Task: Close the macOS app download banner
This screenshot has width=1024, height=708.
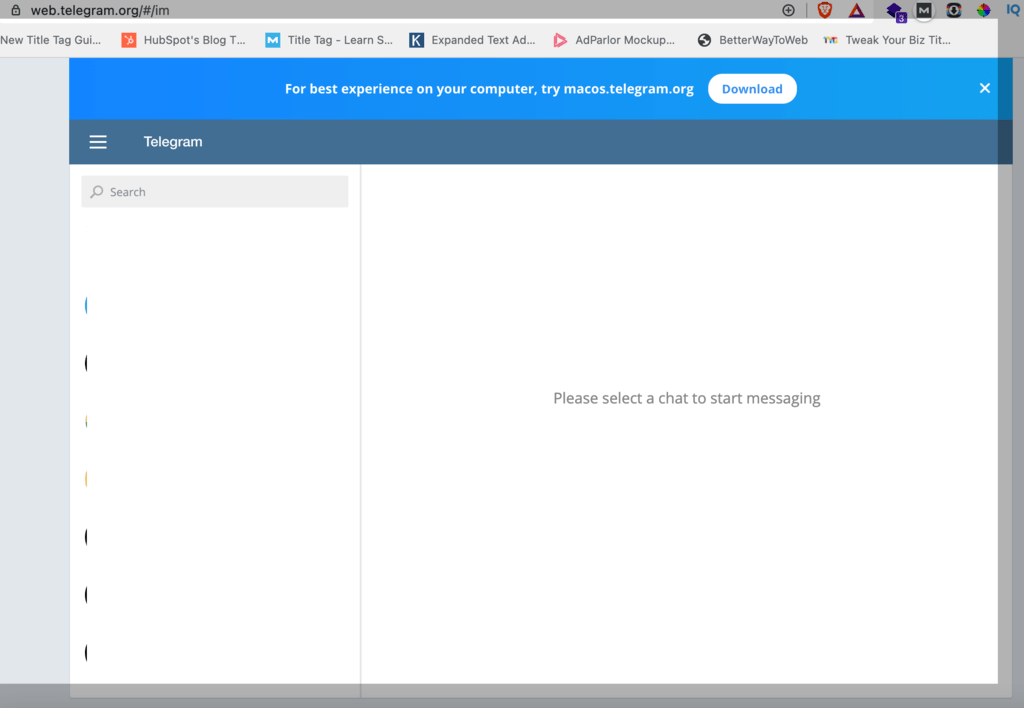Action: (985, 88)
